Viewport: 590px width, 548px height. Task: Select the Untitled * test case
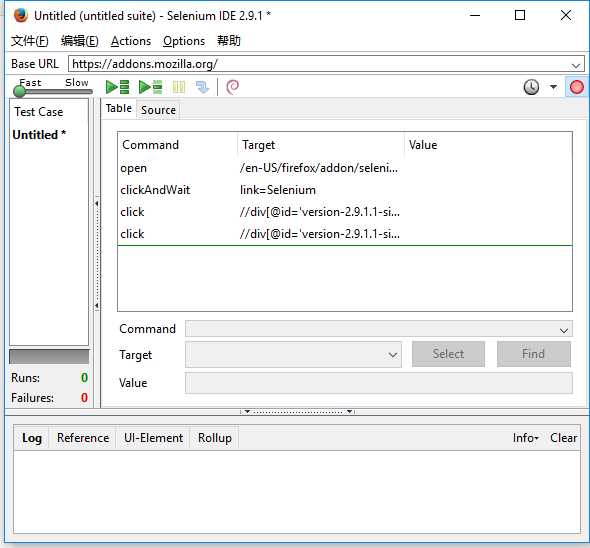39,135
